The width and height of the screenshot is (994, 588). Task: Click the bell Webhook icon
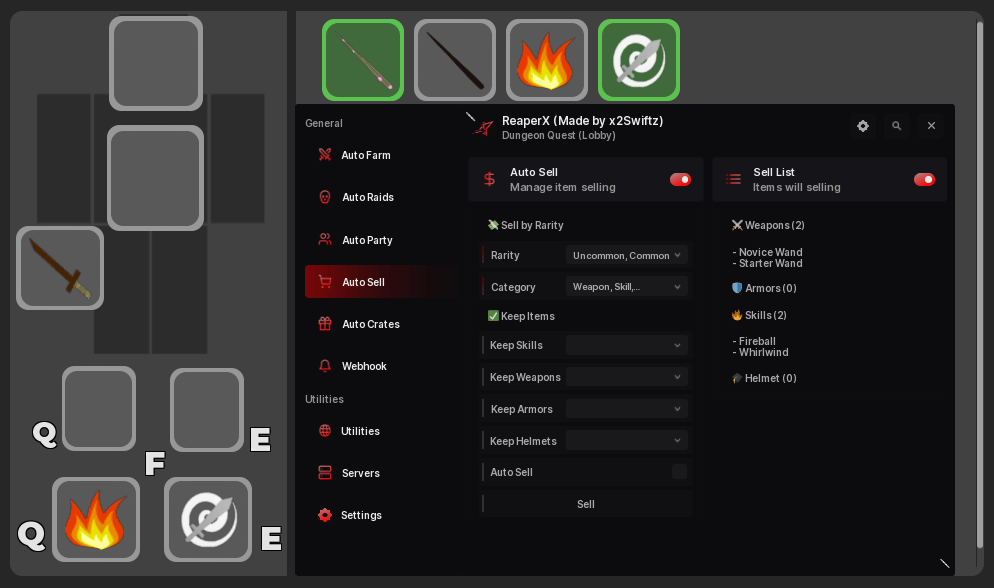[325, 366]
